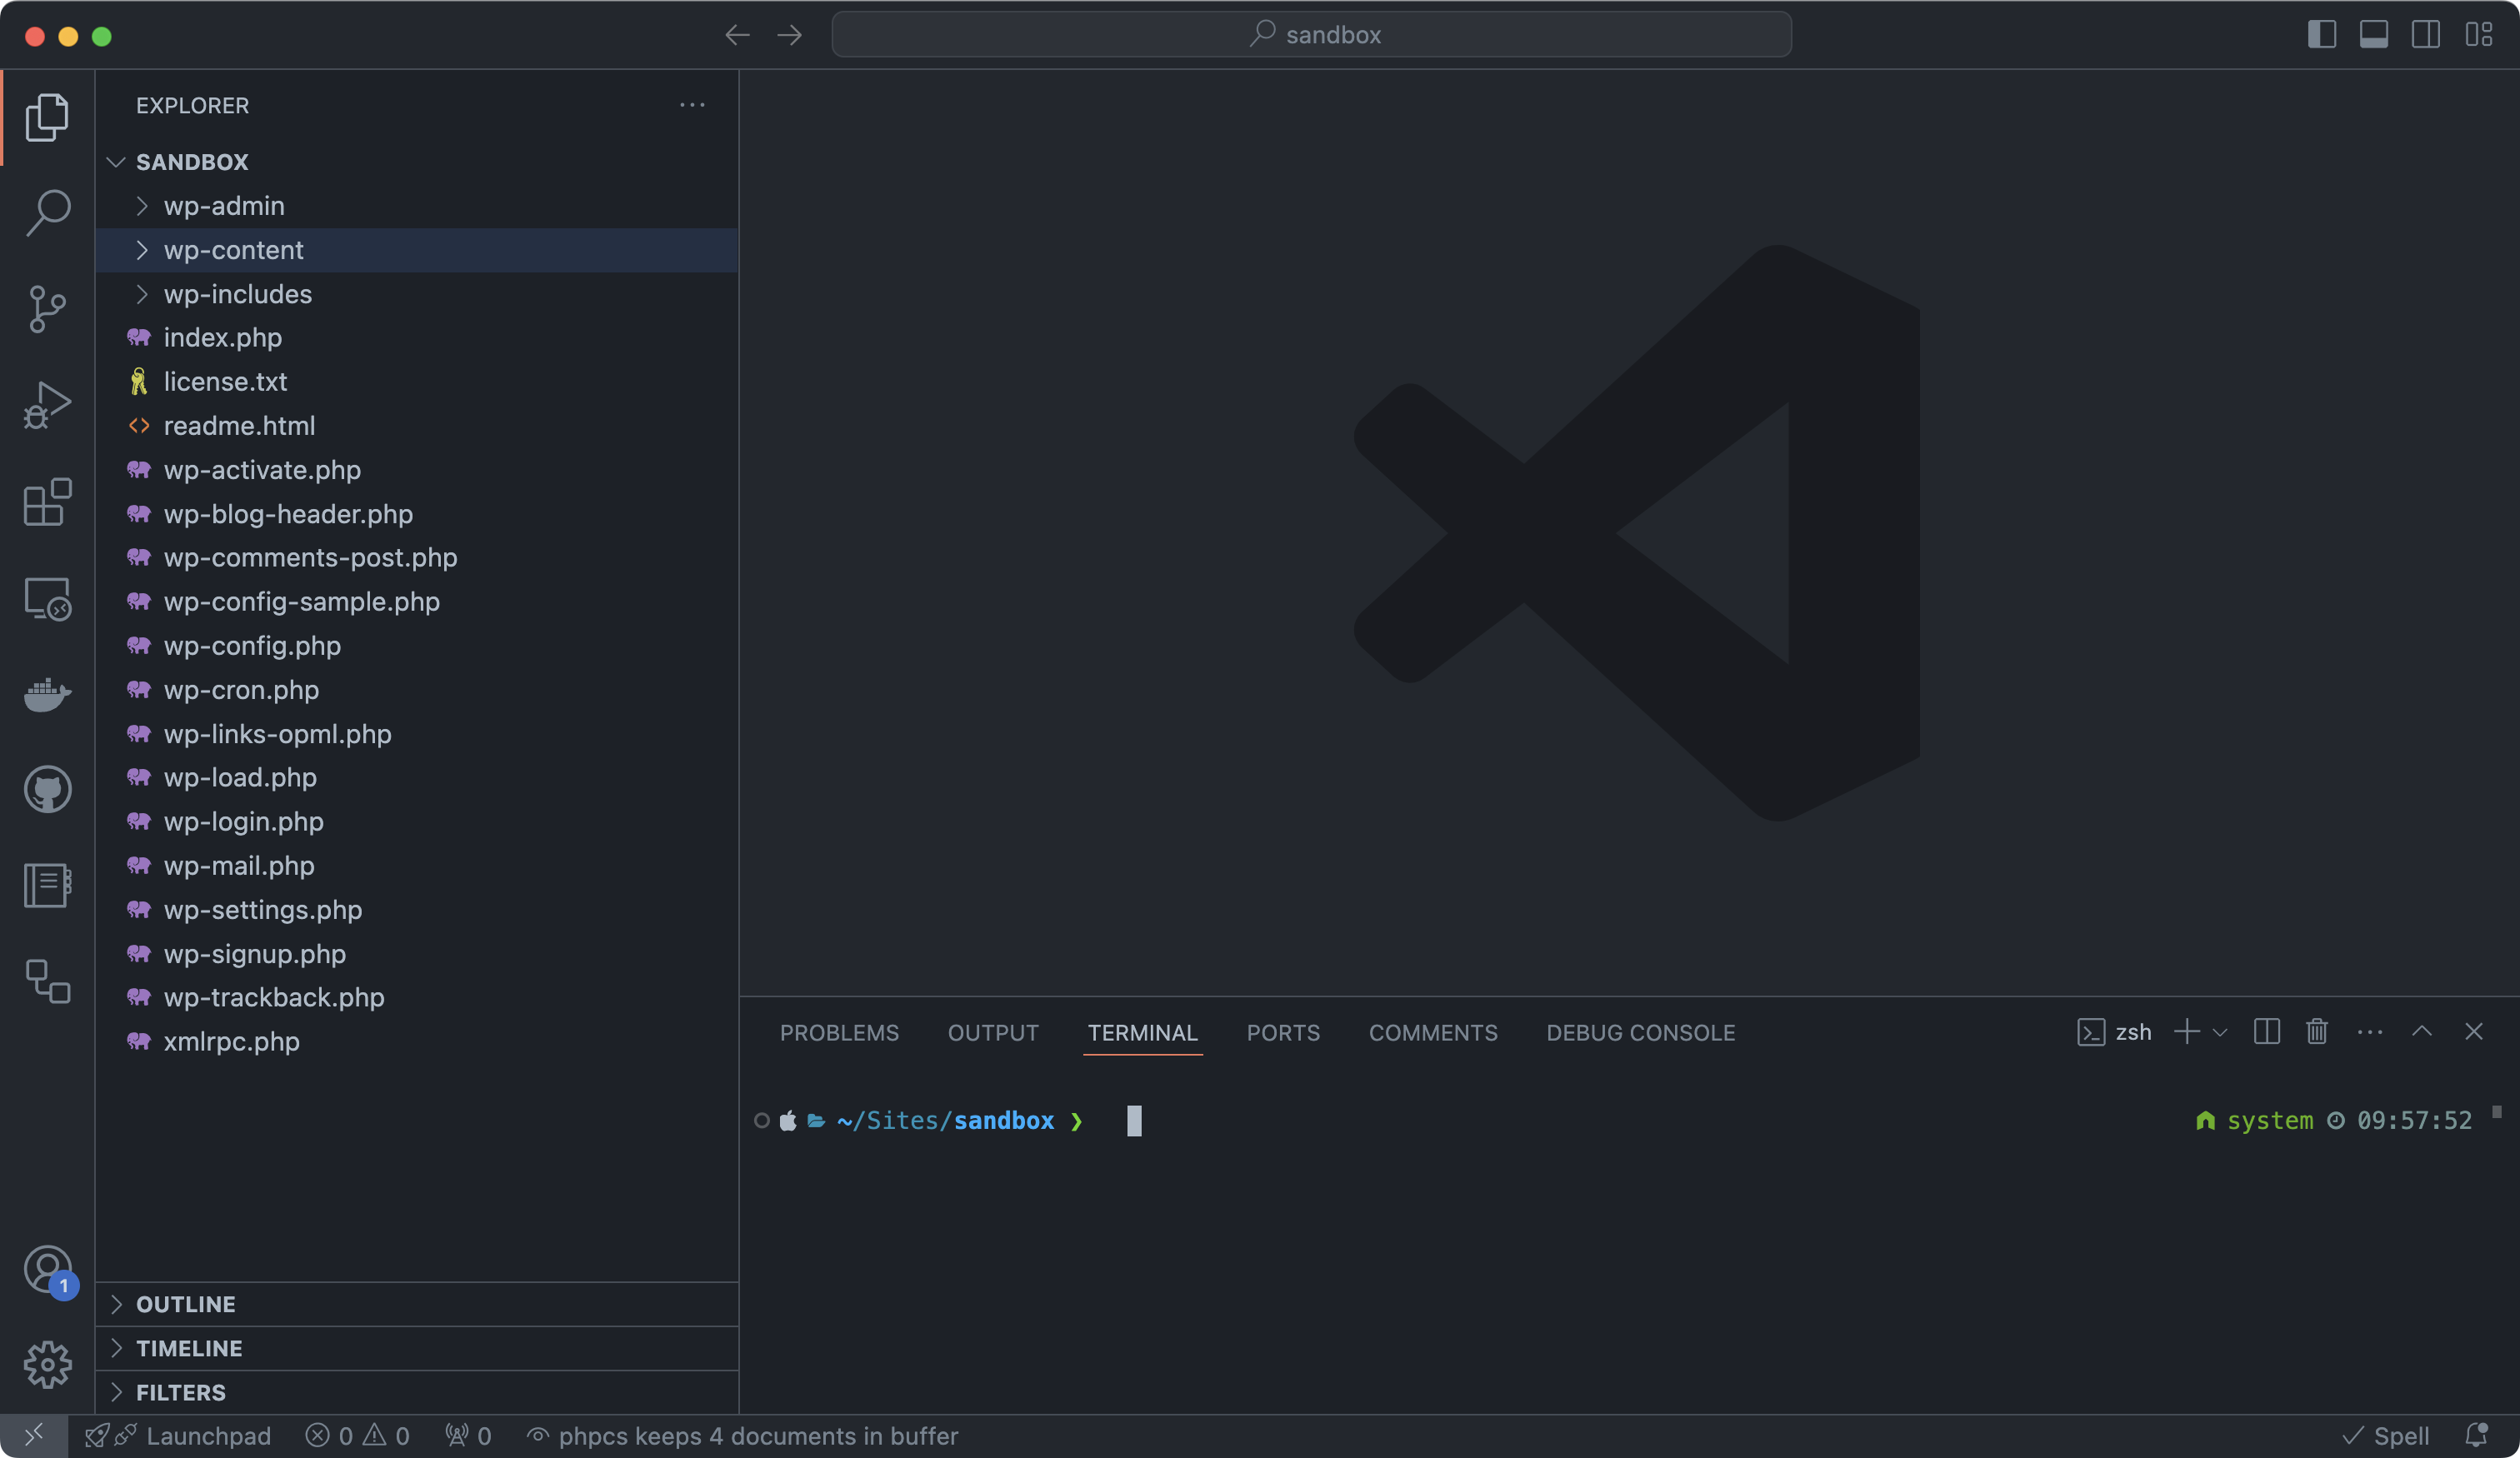The height and width of the screenshot is (1458, 2520).
Task: Add a new terminal with plus icon
Action: pyautogui.click(x=2187, y=1031)
